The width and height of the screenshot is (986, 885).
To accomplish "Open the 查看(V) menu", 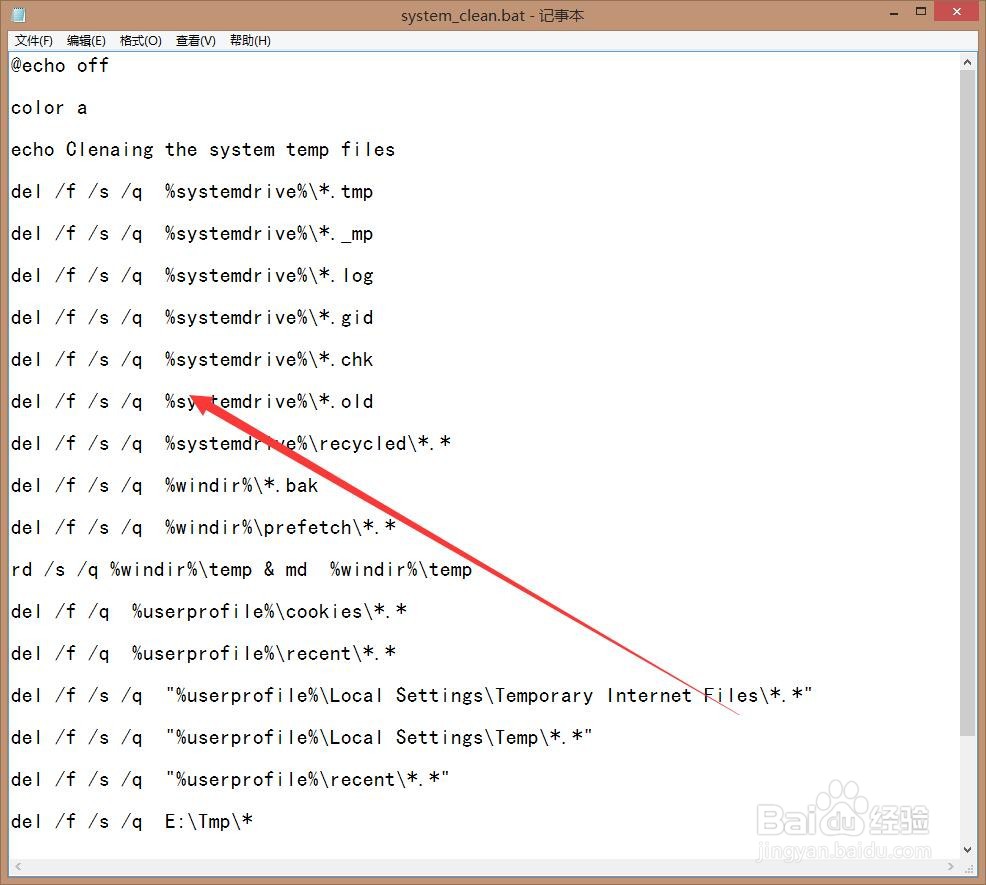I will pos(196,41).
